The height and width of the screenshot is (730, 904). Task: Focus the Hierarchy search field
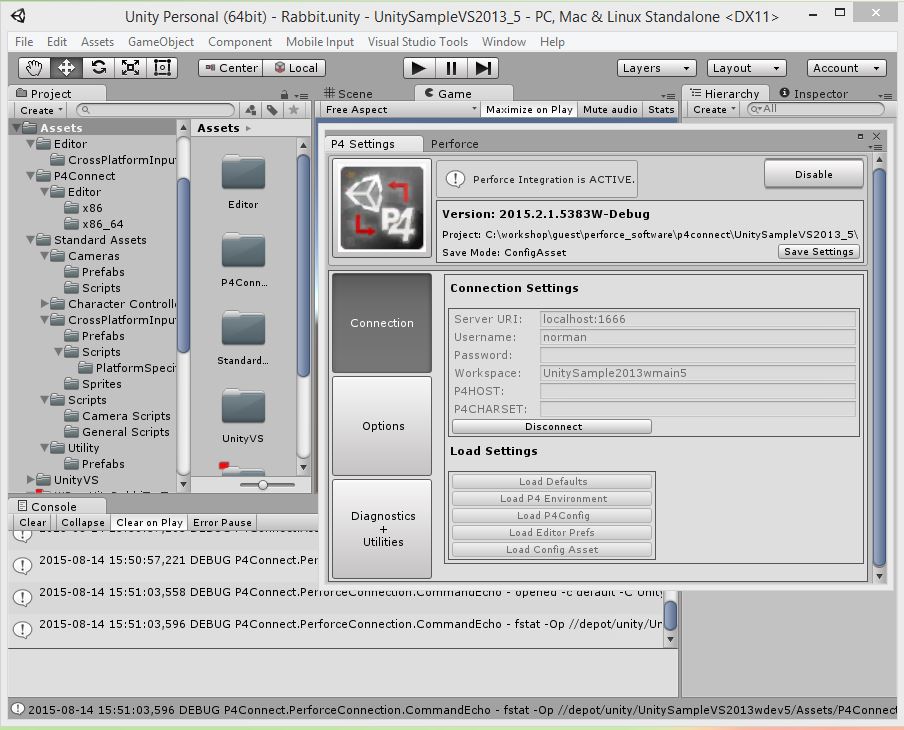815,109
